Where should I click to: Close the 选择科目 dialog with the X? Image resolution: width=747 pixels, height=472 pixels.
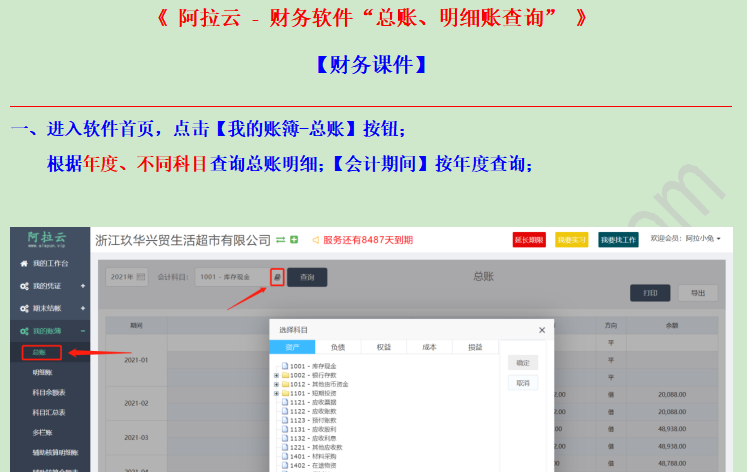542,330
